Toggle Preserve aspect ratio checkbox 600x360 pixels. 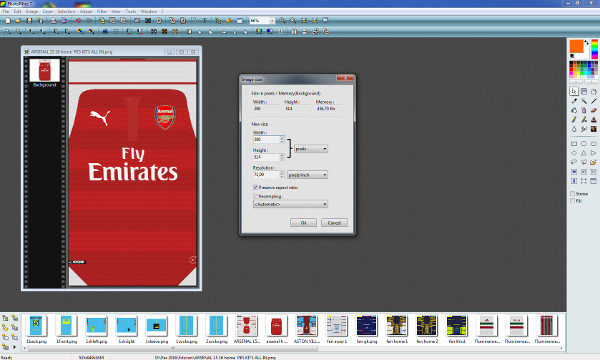pos(255,187)
